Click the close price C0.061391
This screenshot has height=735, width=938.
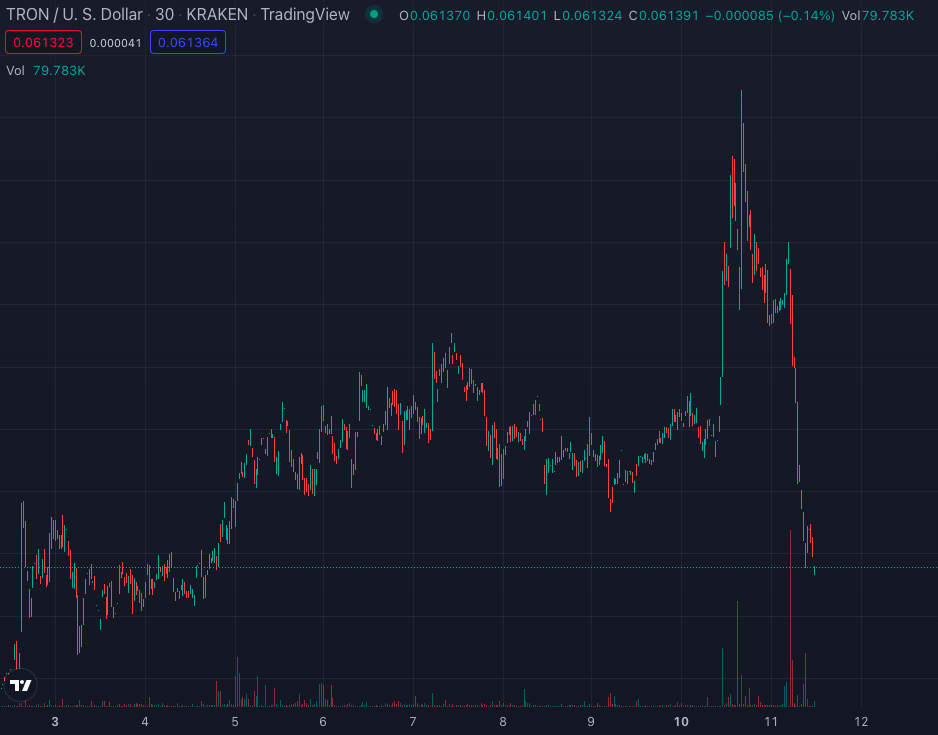[x=663, y=16]
